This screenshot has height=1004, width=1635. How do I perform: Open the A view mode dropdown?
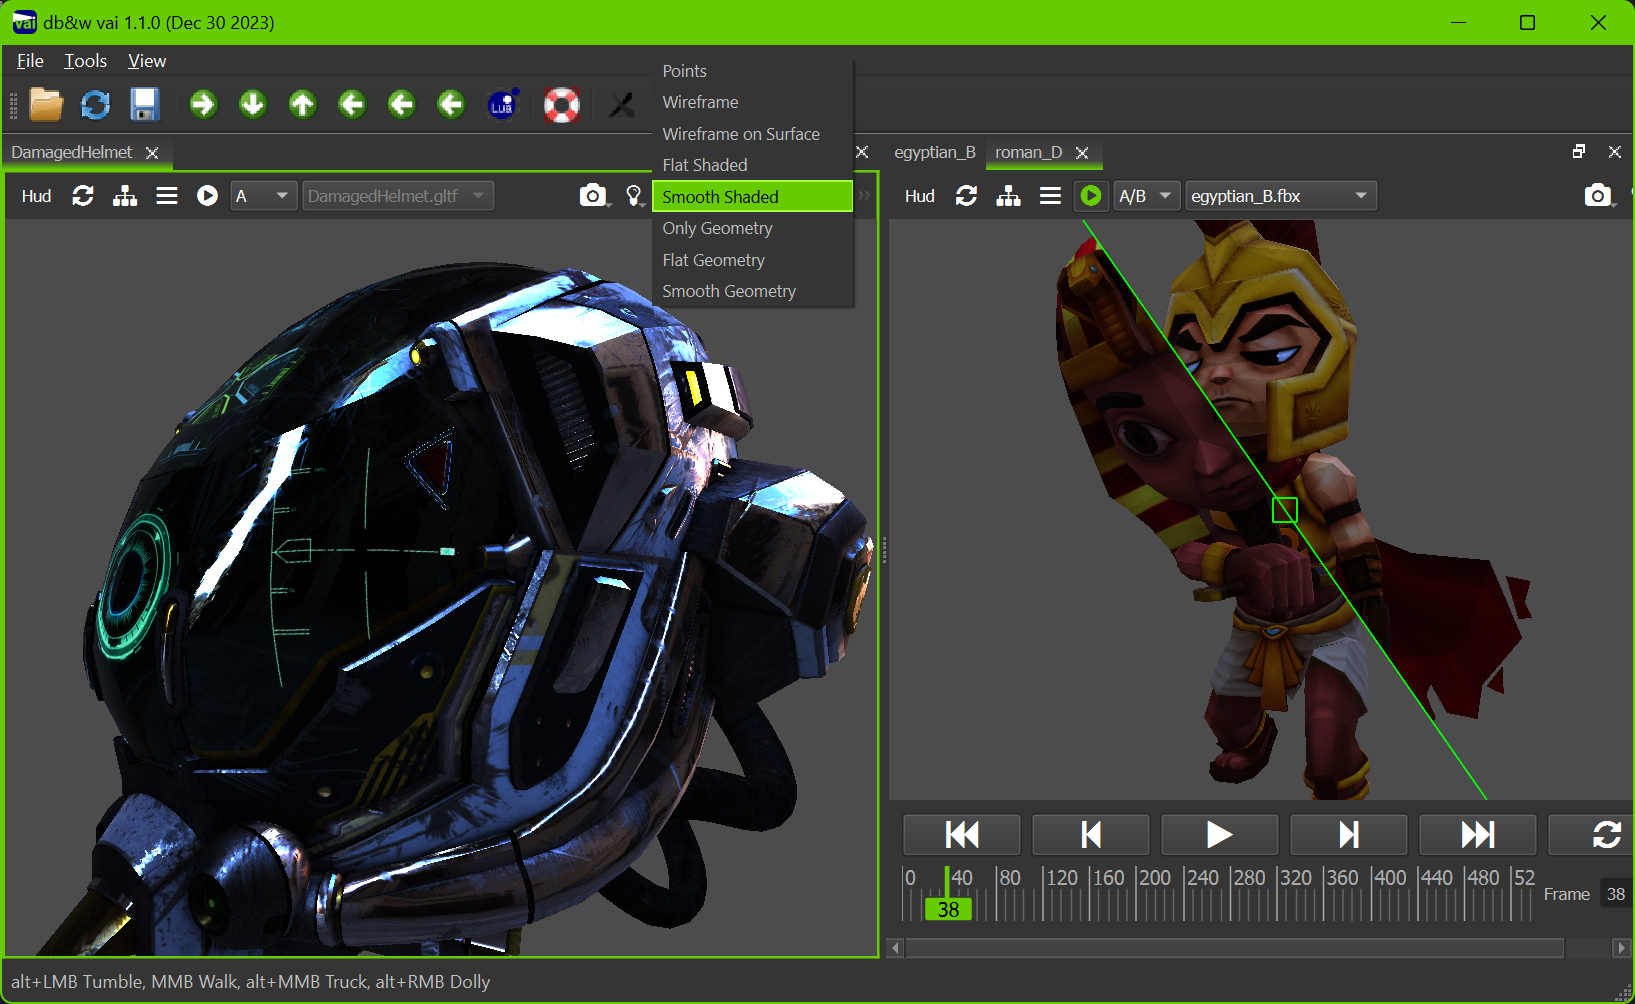coord(264,196)
